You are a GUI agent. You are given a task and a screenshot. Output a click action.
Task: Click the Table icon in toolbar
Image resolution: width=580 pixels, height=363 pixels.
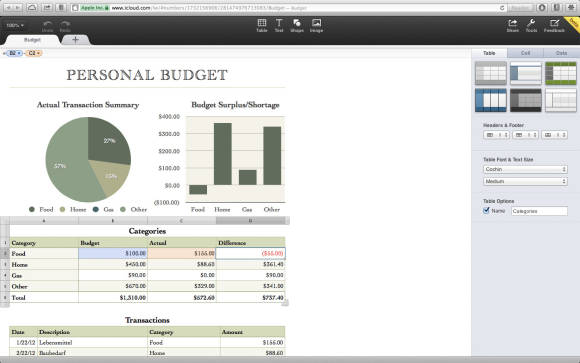(262, 25)
